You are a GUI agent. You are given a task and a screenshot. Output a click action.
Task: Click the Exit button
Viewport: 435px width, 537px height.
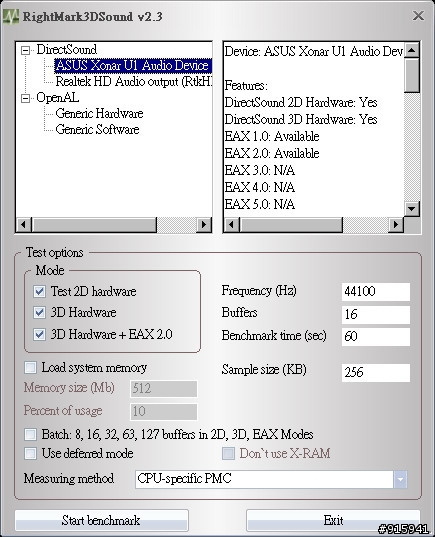(x=333, y=520)
